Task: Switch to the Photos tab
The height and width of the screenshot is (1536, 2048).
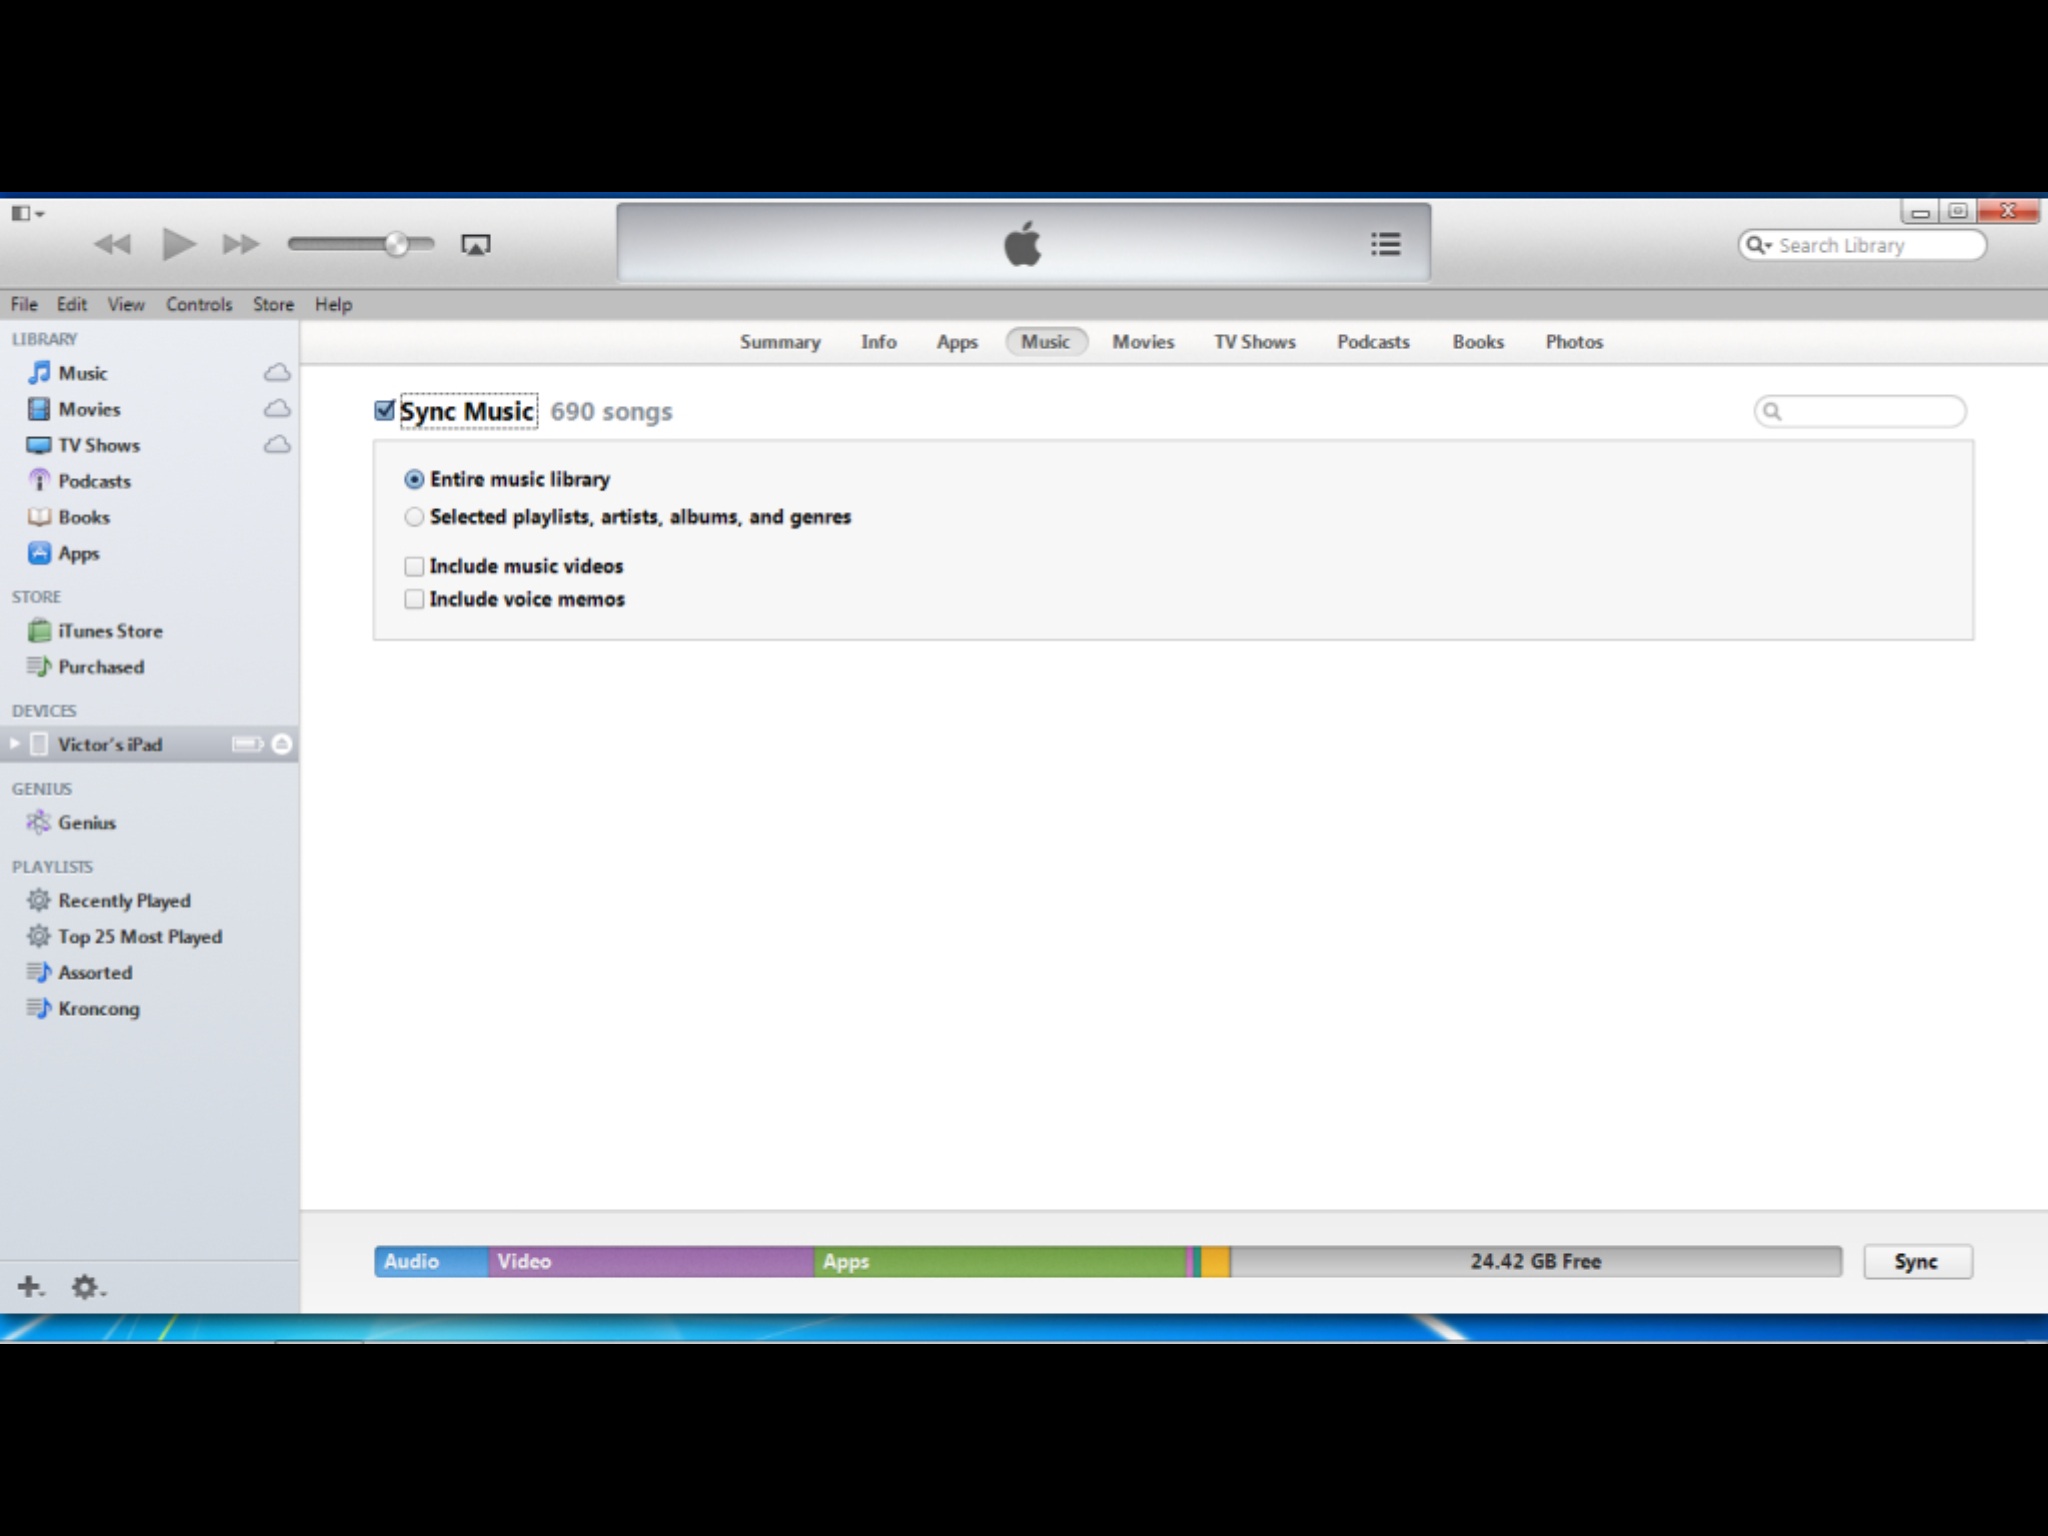Action: tap(1573, 342)
